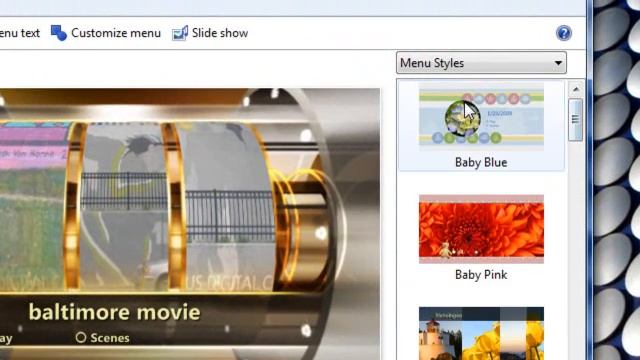
Task: Click the Customize menu icon
Action: [59, 33]
